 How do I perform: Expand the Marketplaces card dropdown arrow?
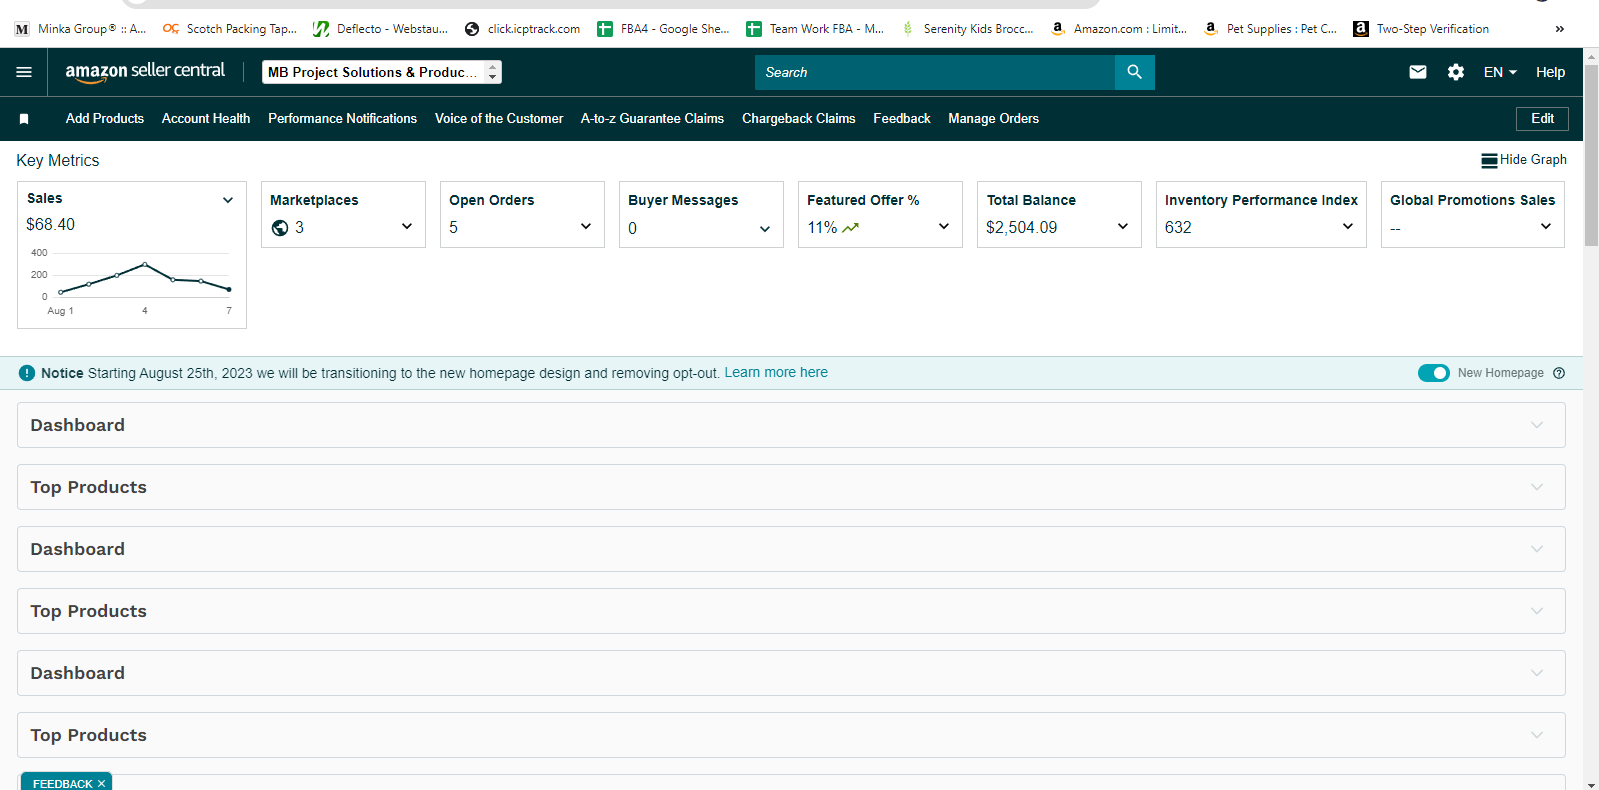coord(407,226)
